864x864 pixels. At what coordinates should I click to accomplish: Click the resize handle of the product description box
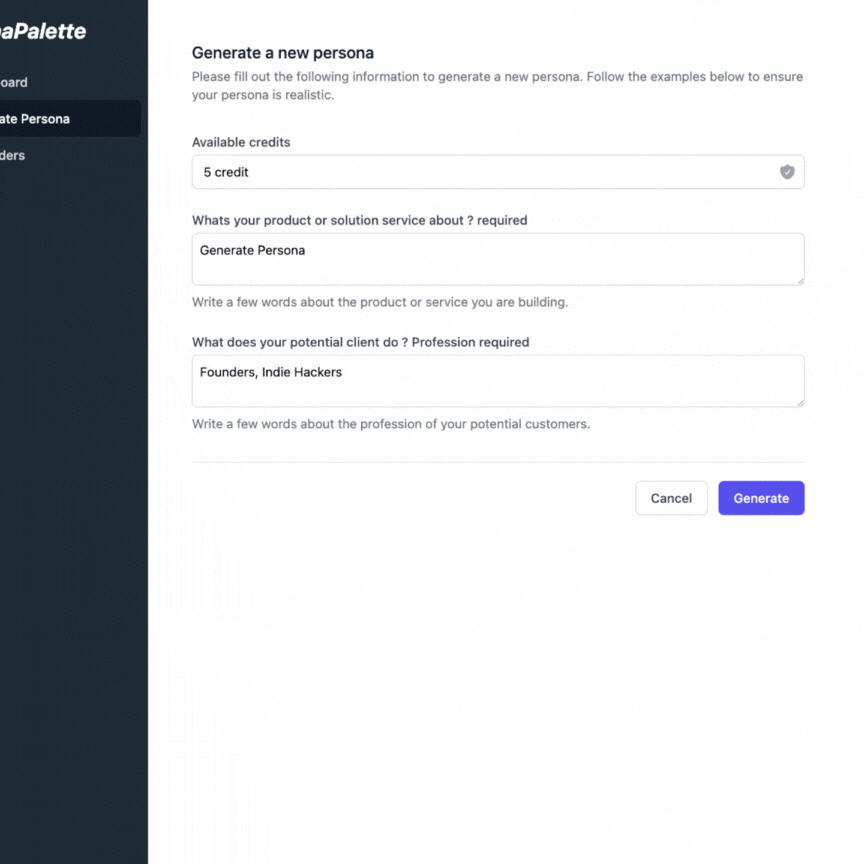[800, 281]
